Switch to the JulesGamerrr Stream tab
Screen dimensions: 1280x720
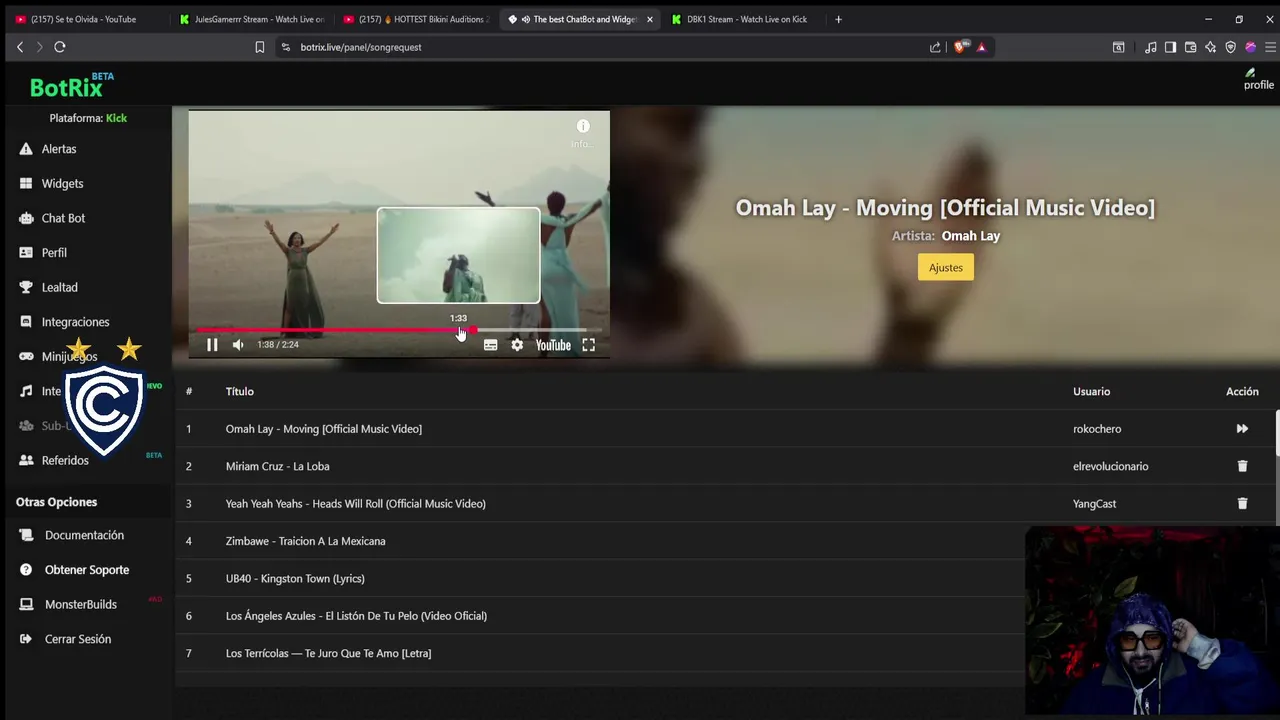pyautogui.click(x=250, y=19)
